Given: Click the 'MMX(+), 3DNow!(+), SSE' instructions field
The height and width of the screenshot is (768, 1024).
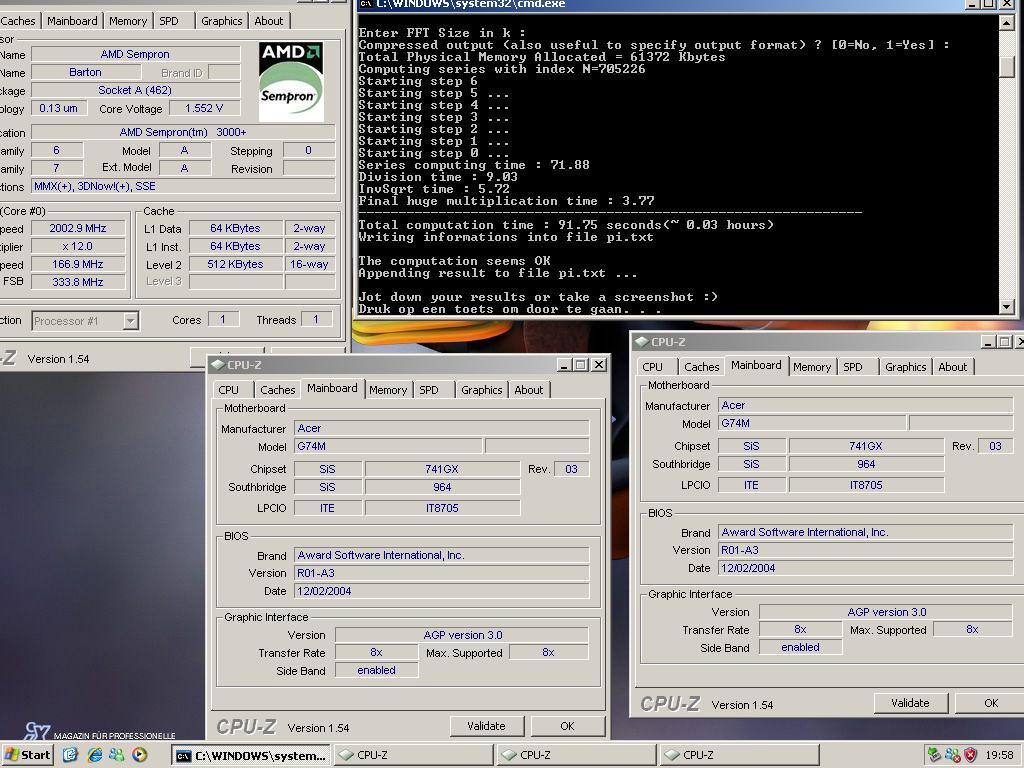Looking at the screenshot, I should coord(183,186).
